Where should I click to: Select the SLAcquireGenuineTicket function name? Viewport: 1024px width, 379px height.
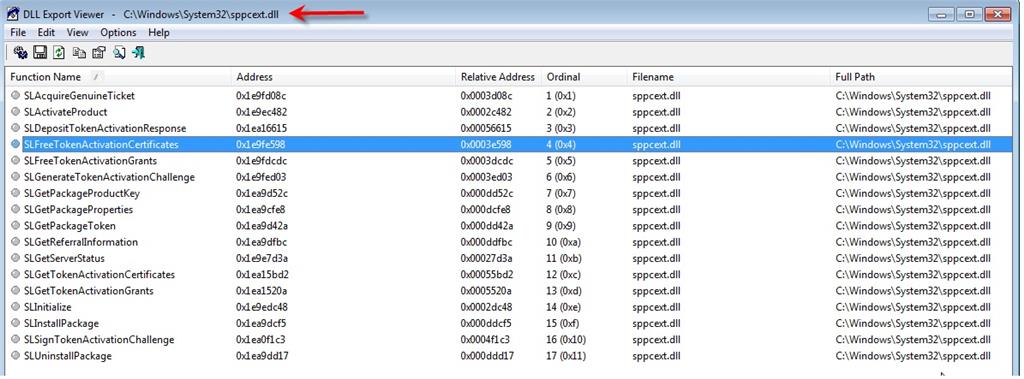click(79, 95)
